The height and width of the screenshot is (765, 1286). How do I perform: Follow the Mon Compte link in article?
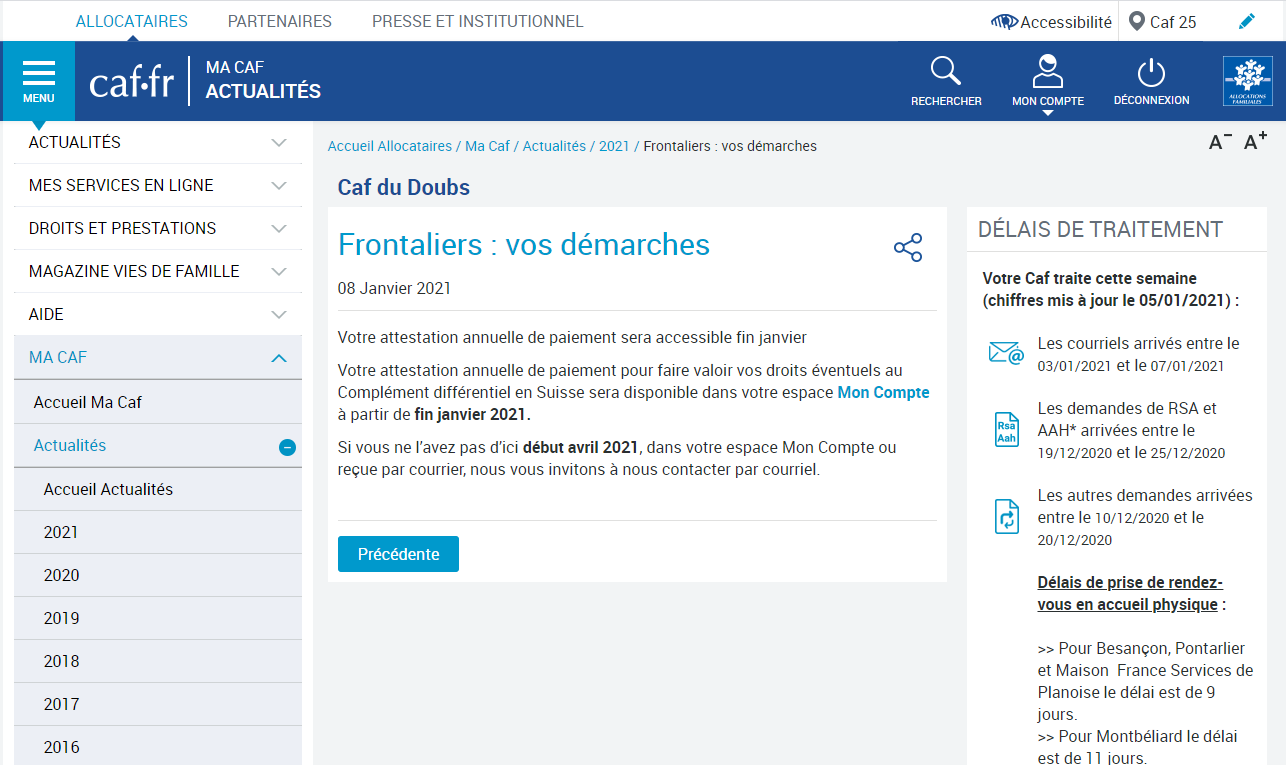(883, 392)
